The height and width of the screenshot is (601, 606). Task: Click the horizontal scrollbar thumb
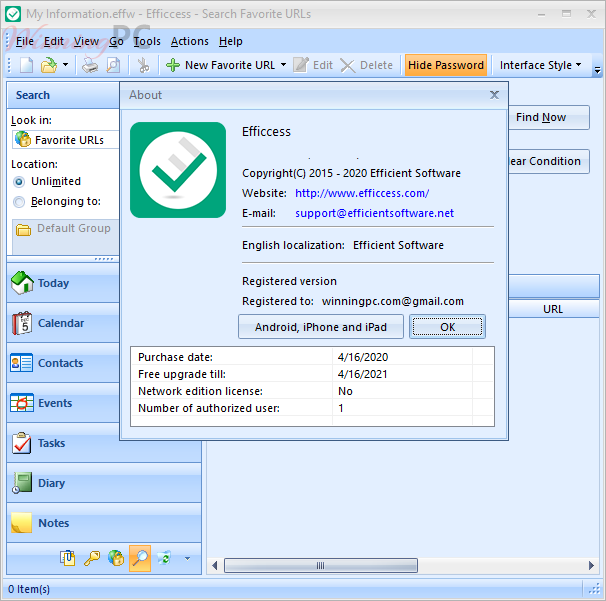(320, 565)
